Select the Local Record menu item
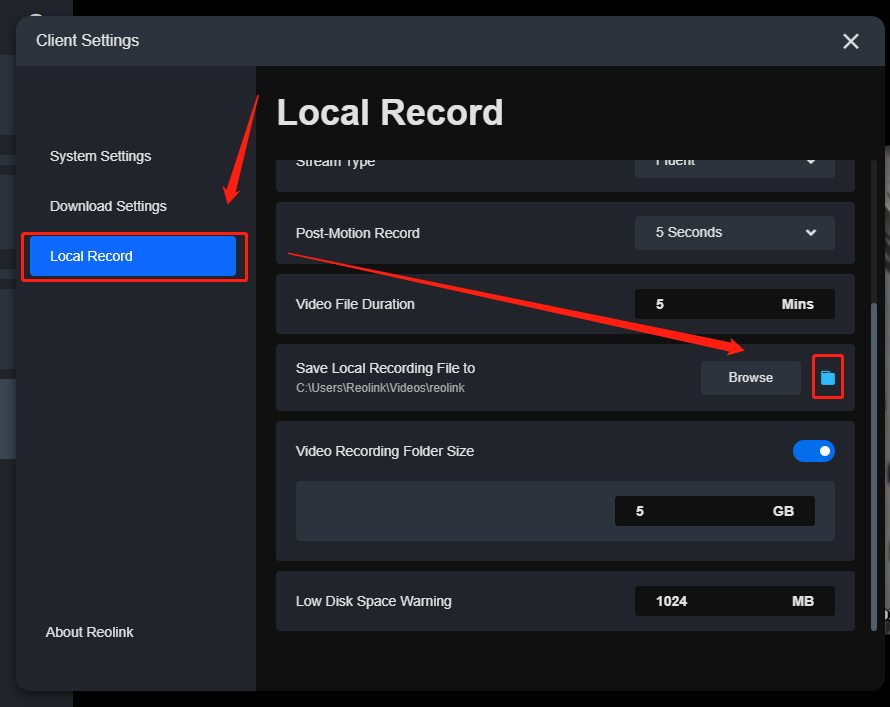Screen dimensions: 890x707 133,256
